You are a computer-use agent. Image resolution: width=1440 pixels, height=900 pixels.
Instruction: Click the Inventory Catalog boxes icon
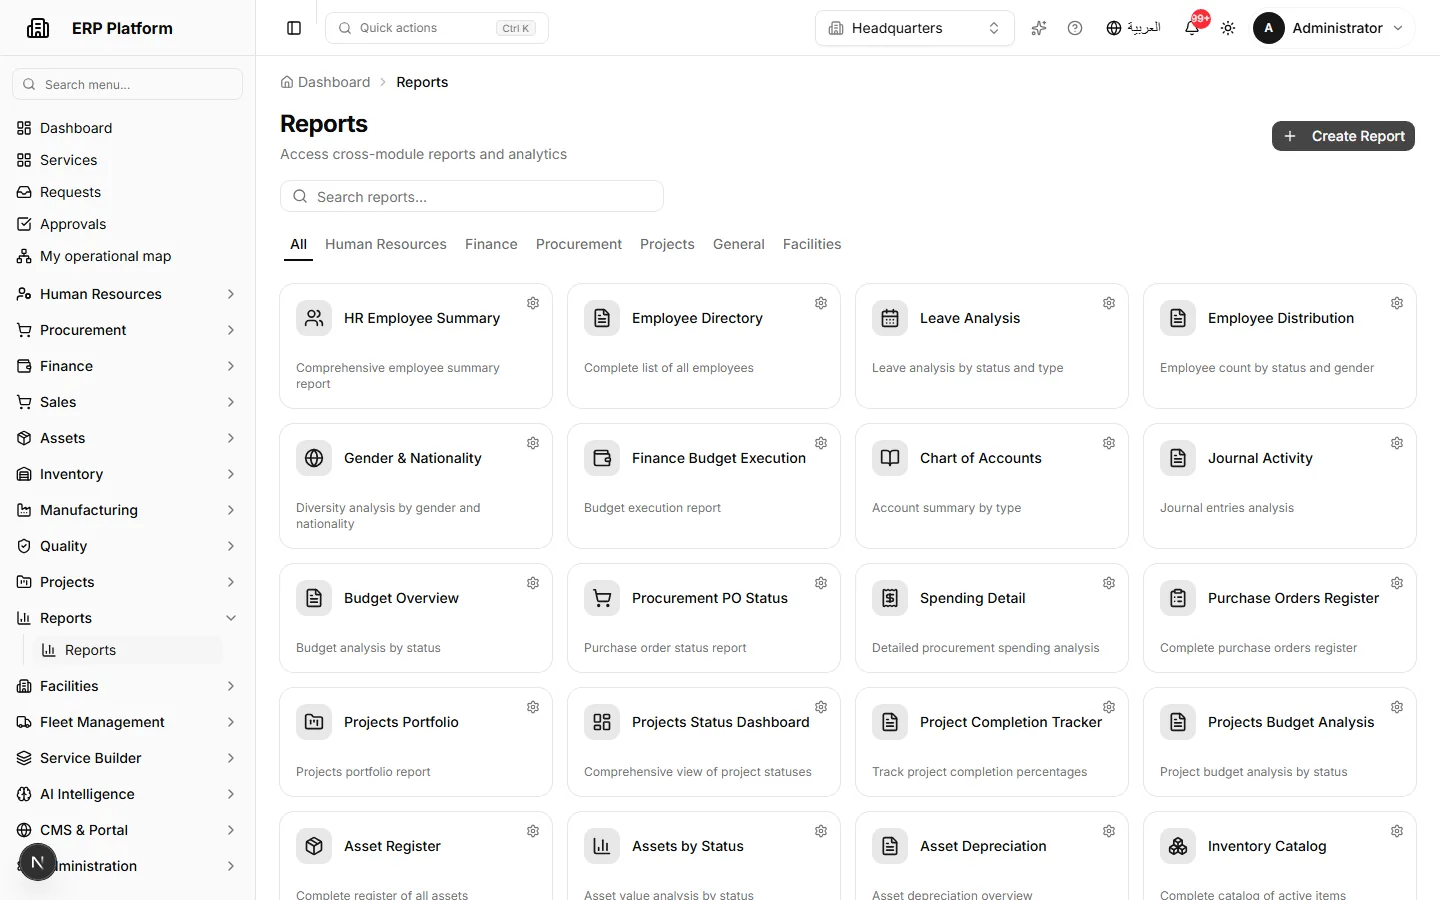[1178, 846]
